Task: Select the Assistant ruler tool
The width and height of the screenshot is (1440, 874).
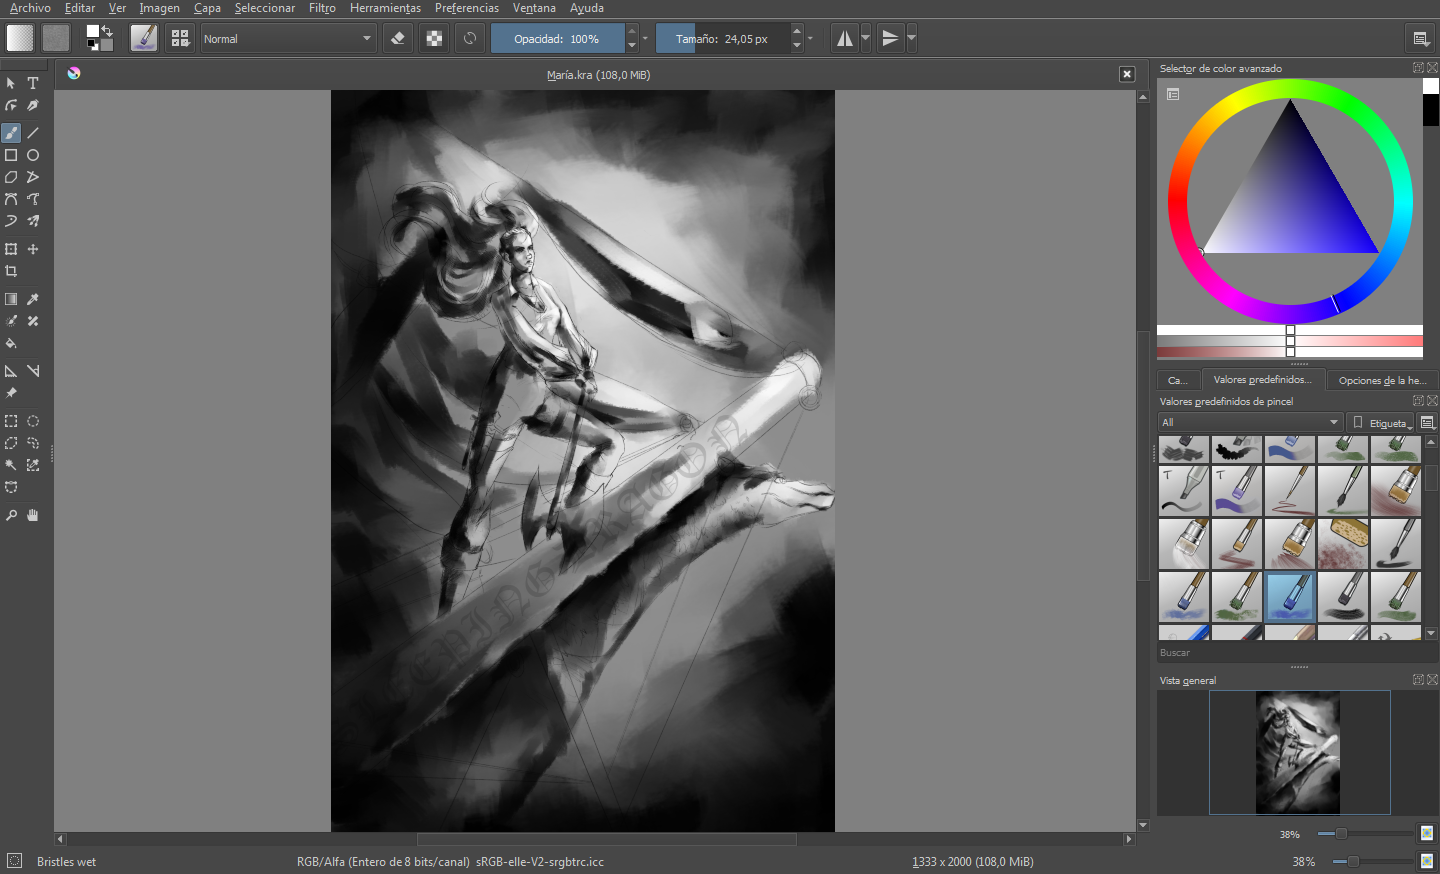Action: pos(11,371)
